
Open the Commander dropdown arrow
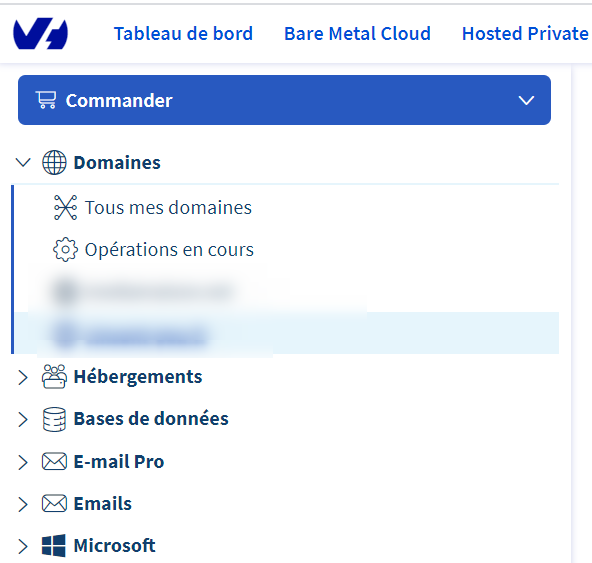(x=526, y=100)
